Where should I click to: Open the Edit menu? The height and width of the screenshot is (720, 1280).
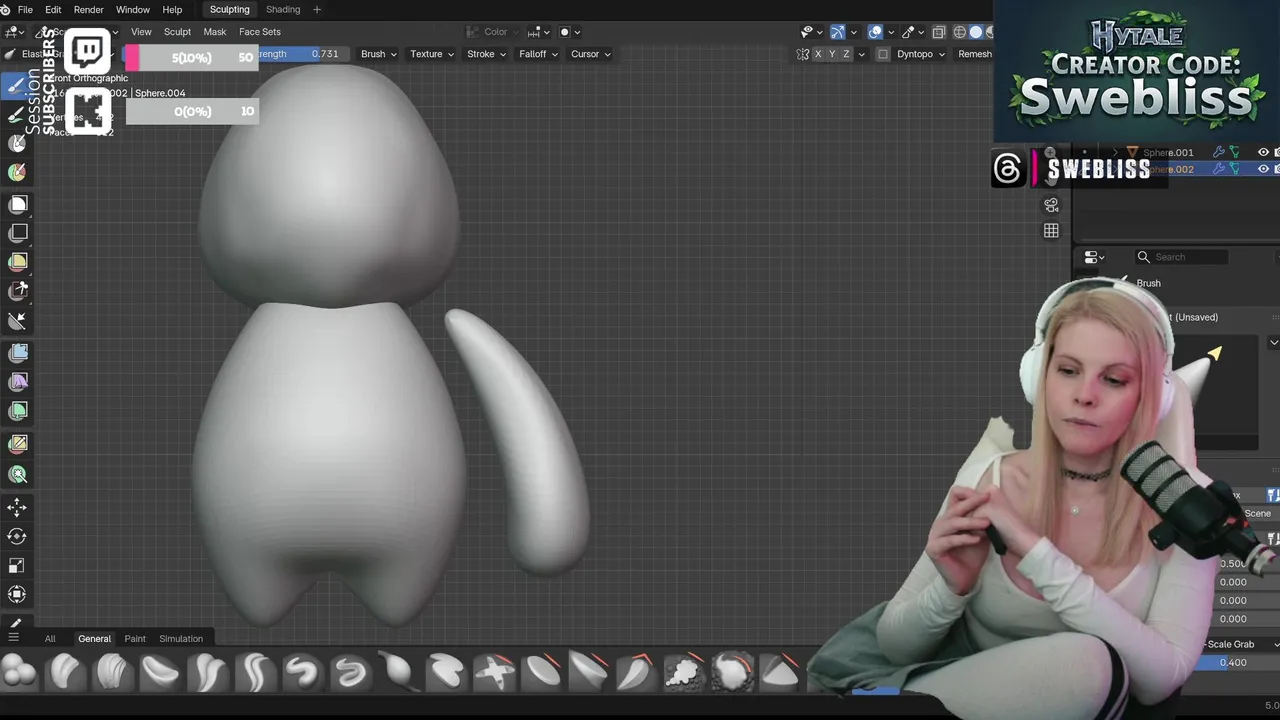tap(53, 10)
